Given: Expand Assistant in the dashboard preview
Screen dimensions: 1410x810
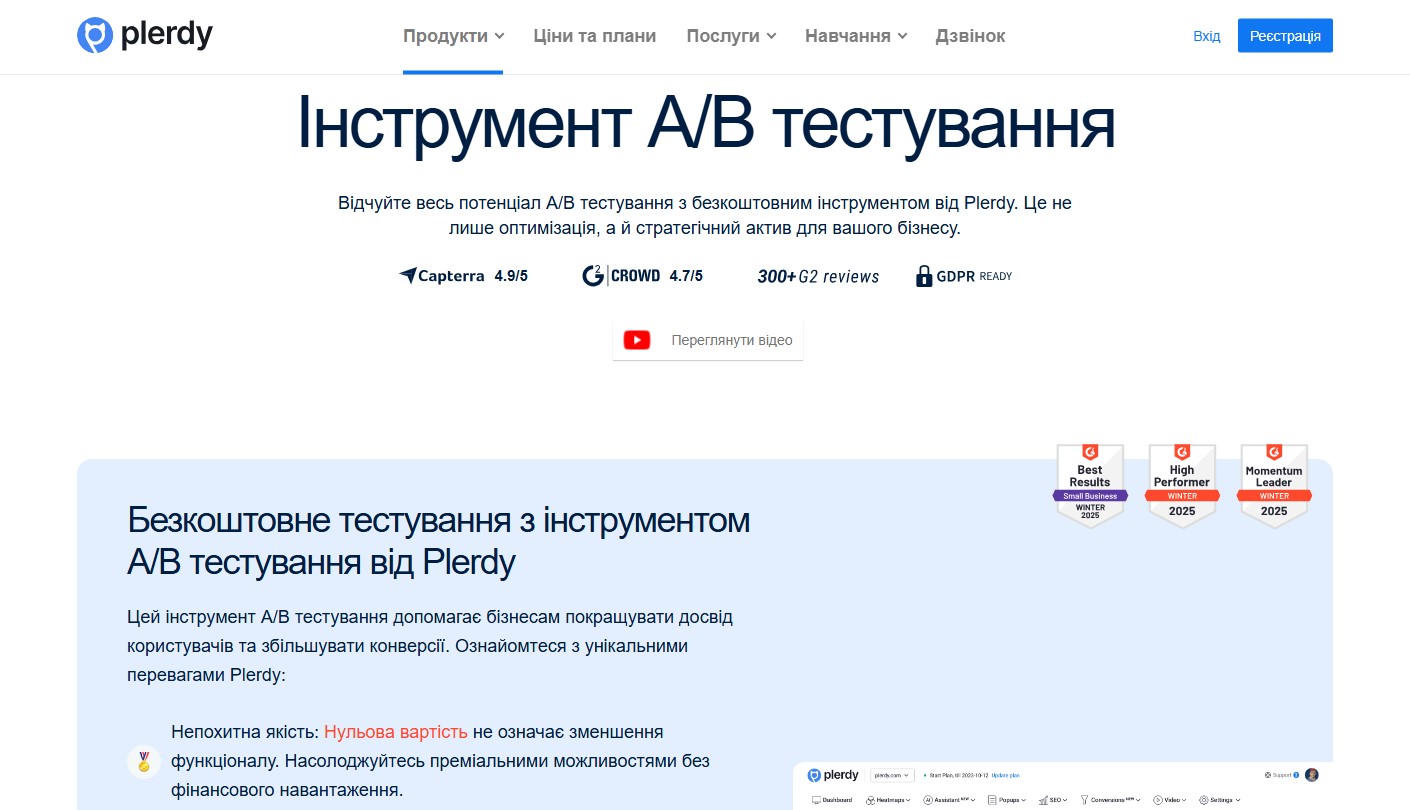Looking at the screenshot, I should (x=950, y=800).
